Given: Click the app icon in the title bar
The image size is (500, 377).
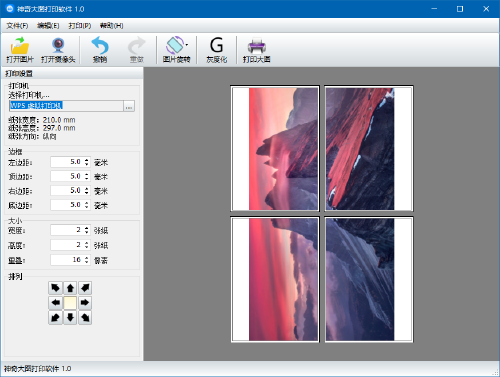Looking at the screenshot, I should [10, 9].
